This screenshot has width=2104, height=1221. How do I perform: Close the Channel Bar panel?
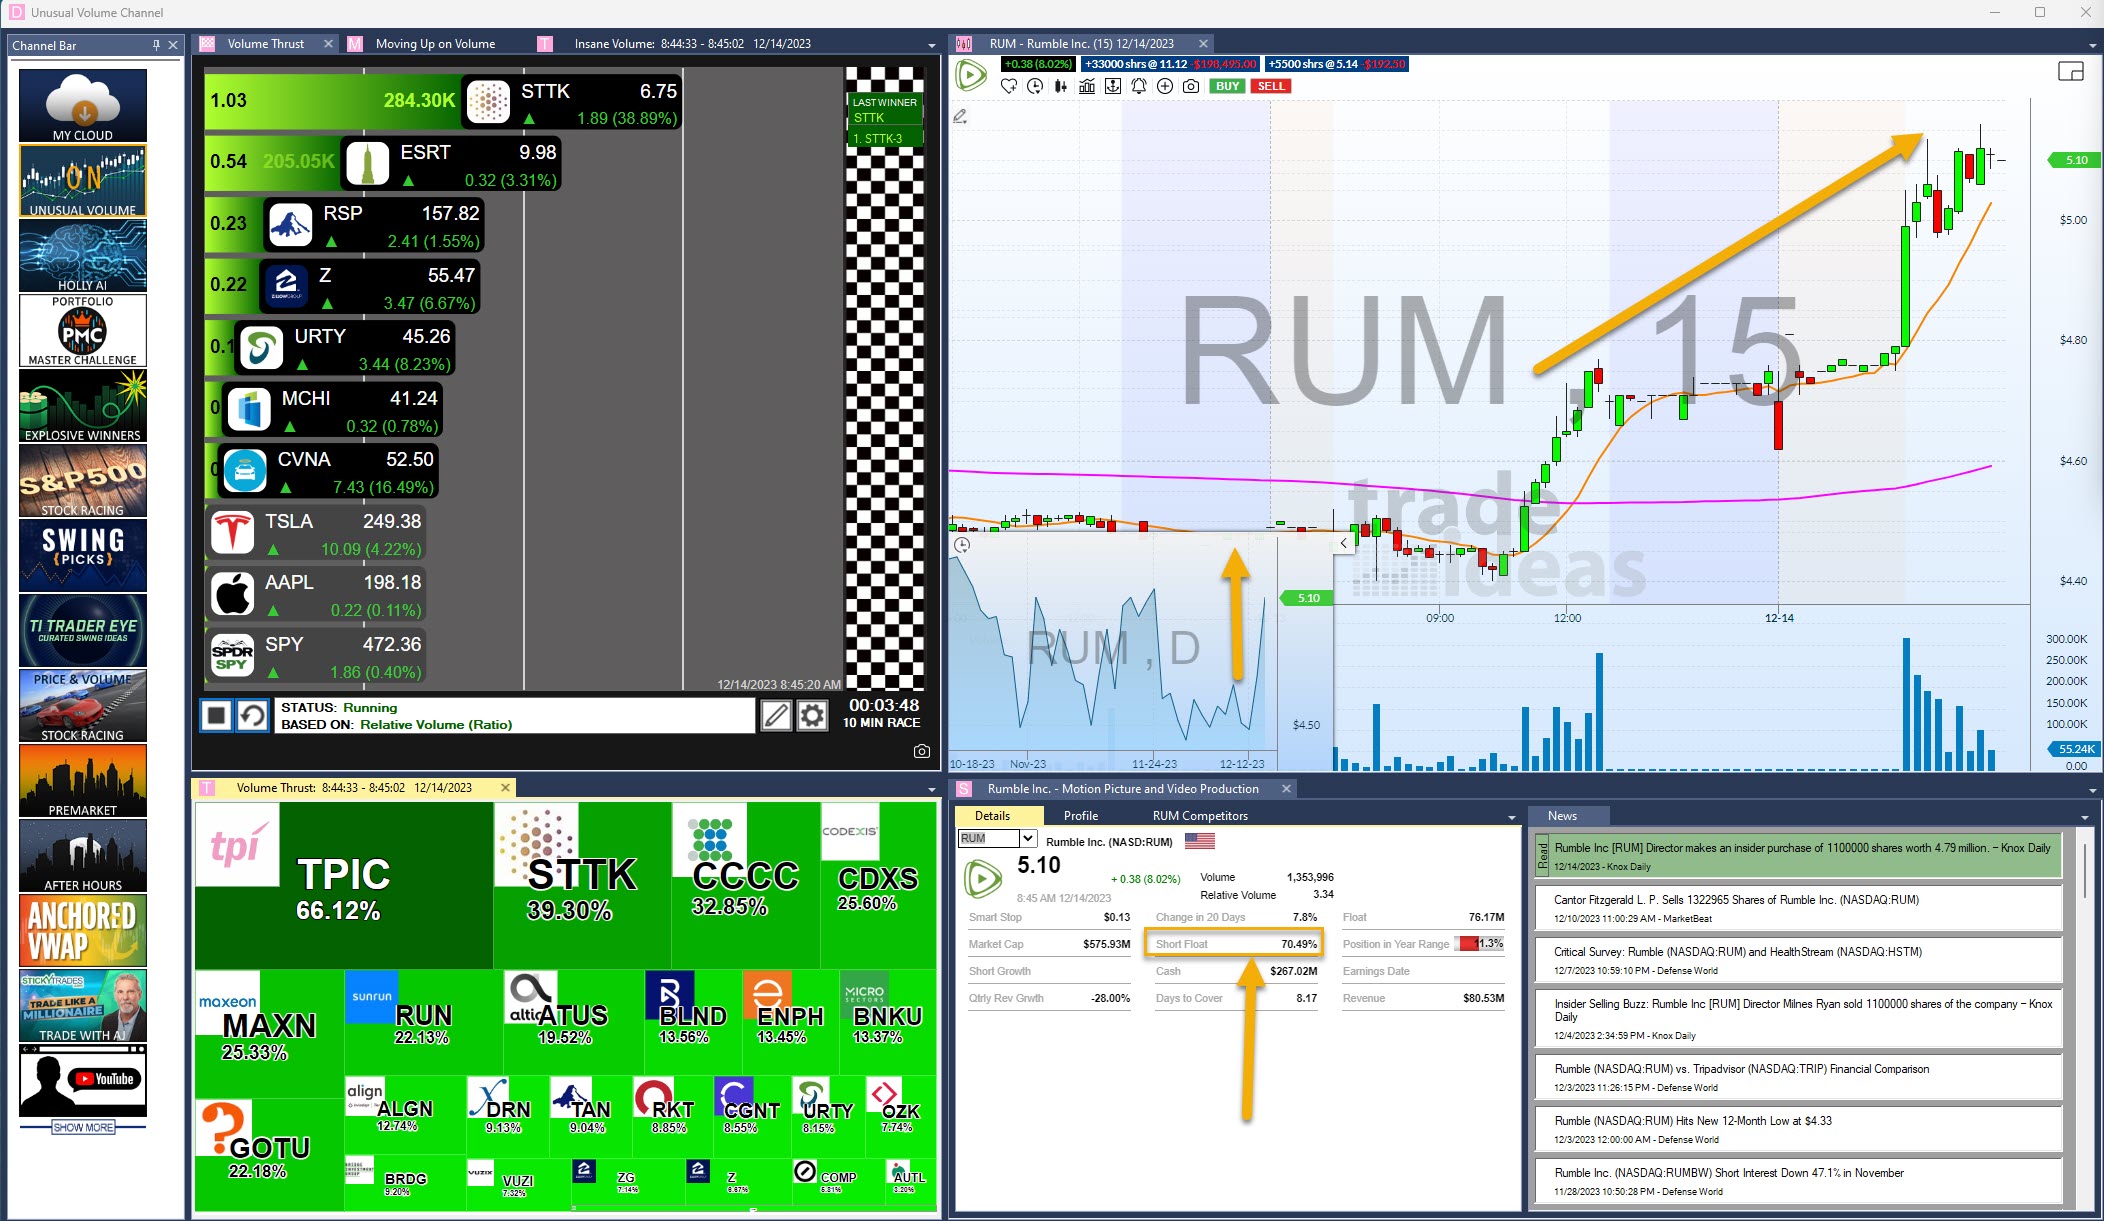pyautogui.click(x=173, y=45)
